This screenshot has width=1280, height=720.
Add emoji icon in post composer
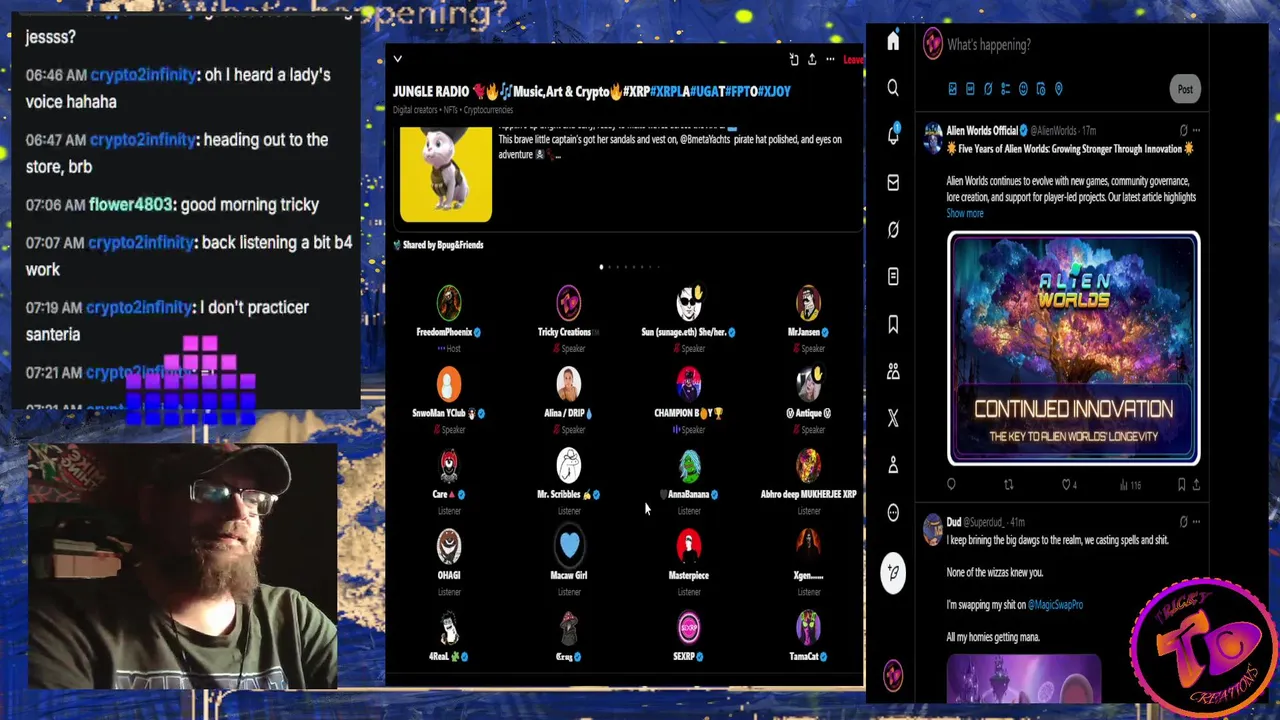click(x=1023, y=89)
